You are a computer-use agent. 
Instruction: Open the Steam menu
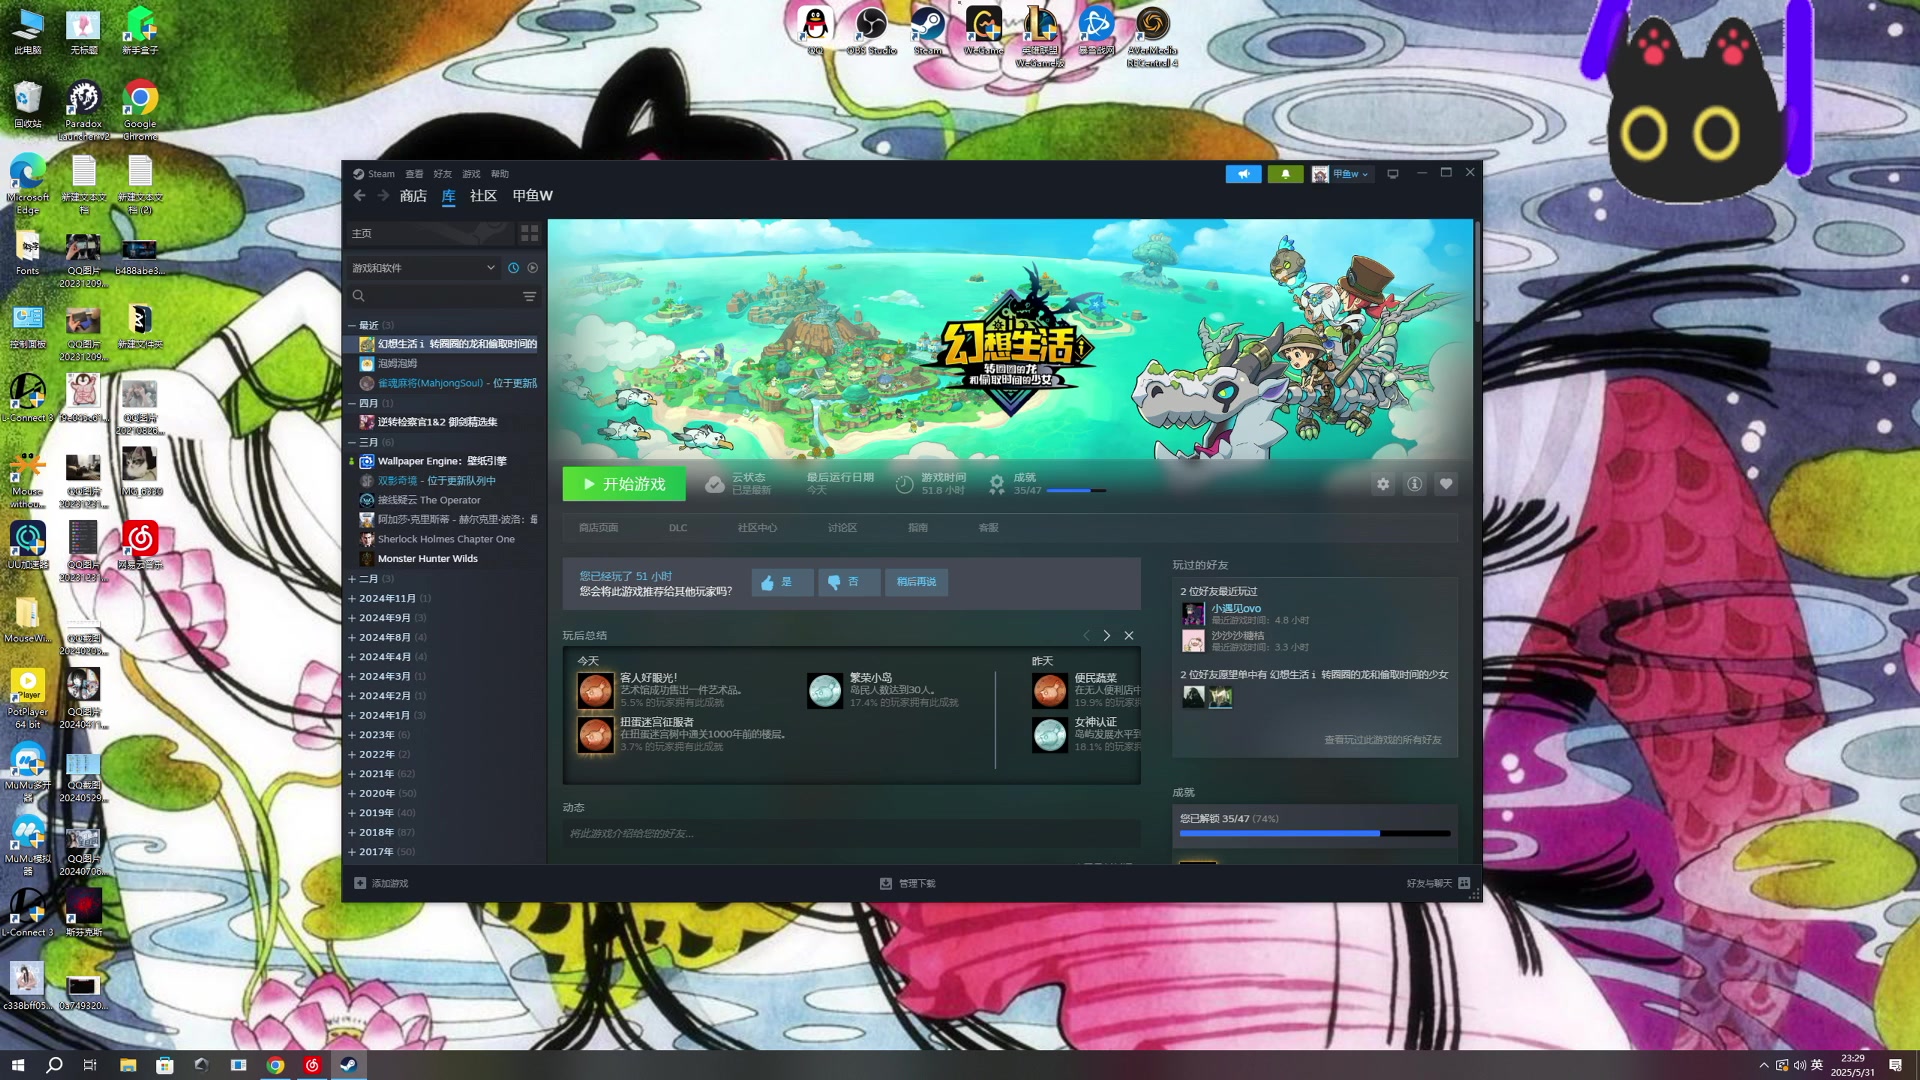(x=374, y=174)
